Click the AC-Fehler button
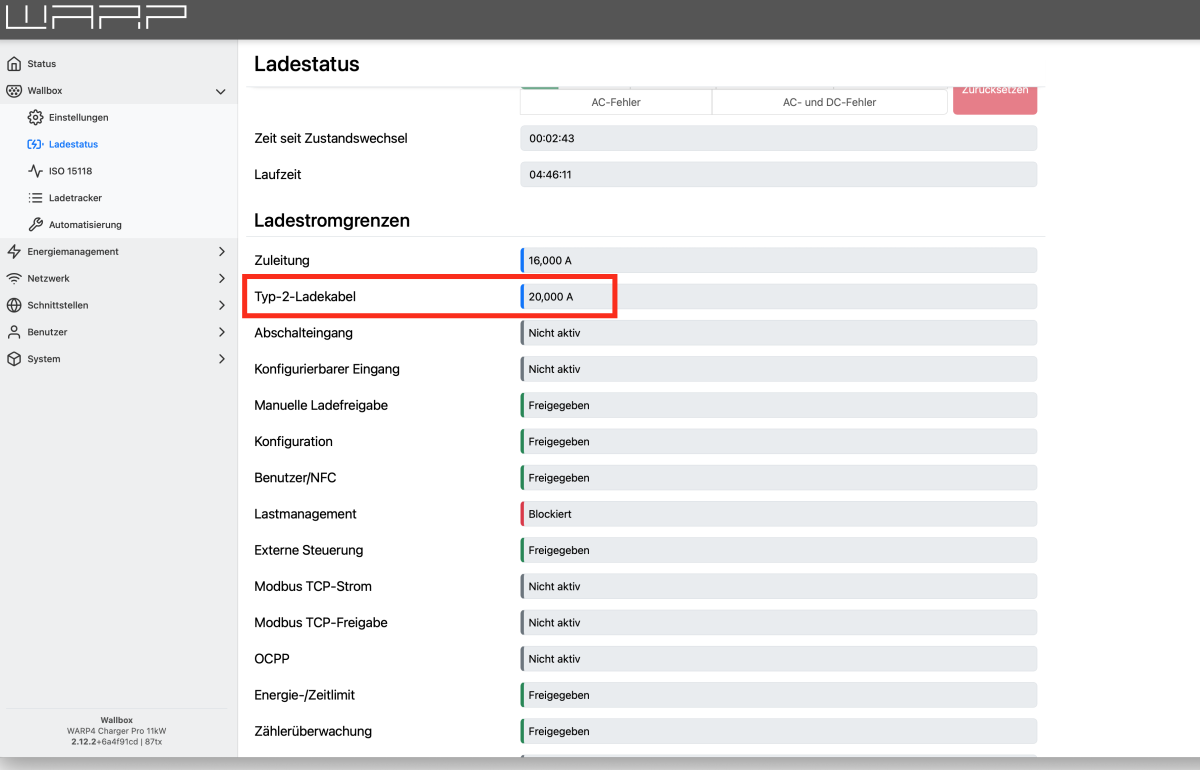Image resolution: width=1200 pixels, height=770 pixels. click(616, 101)
